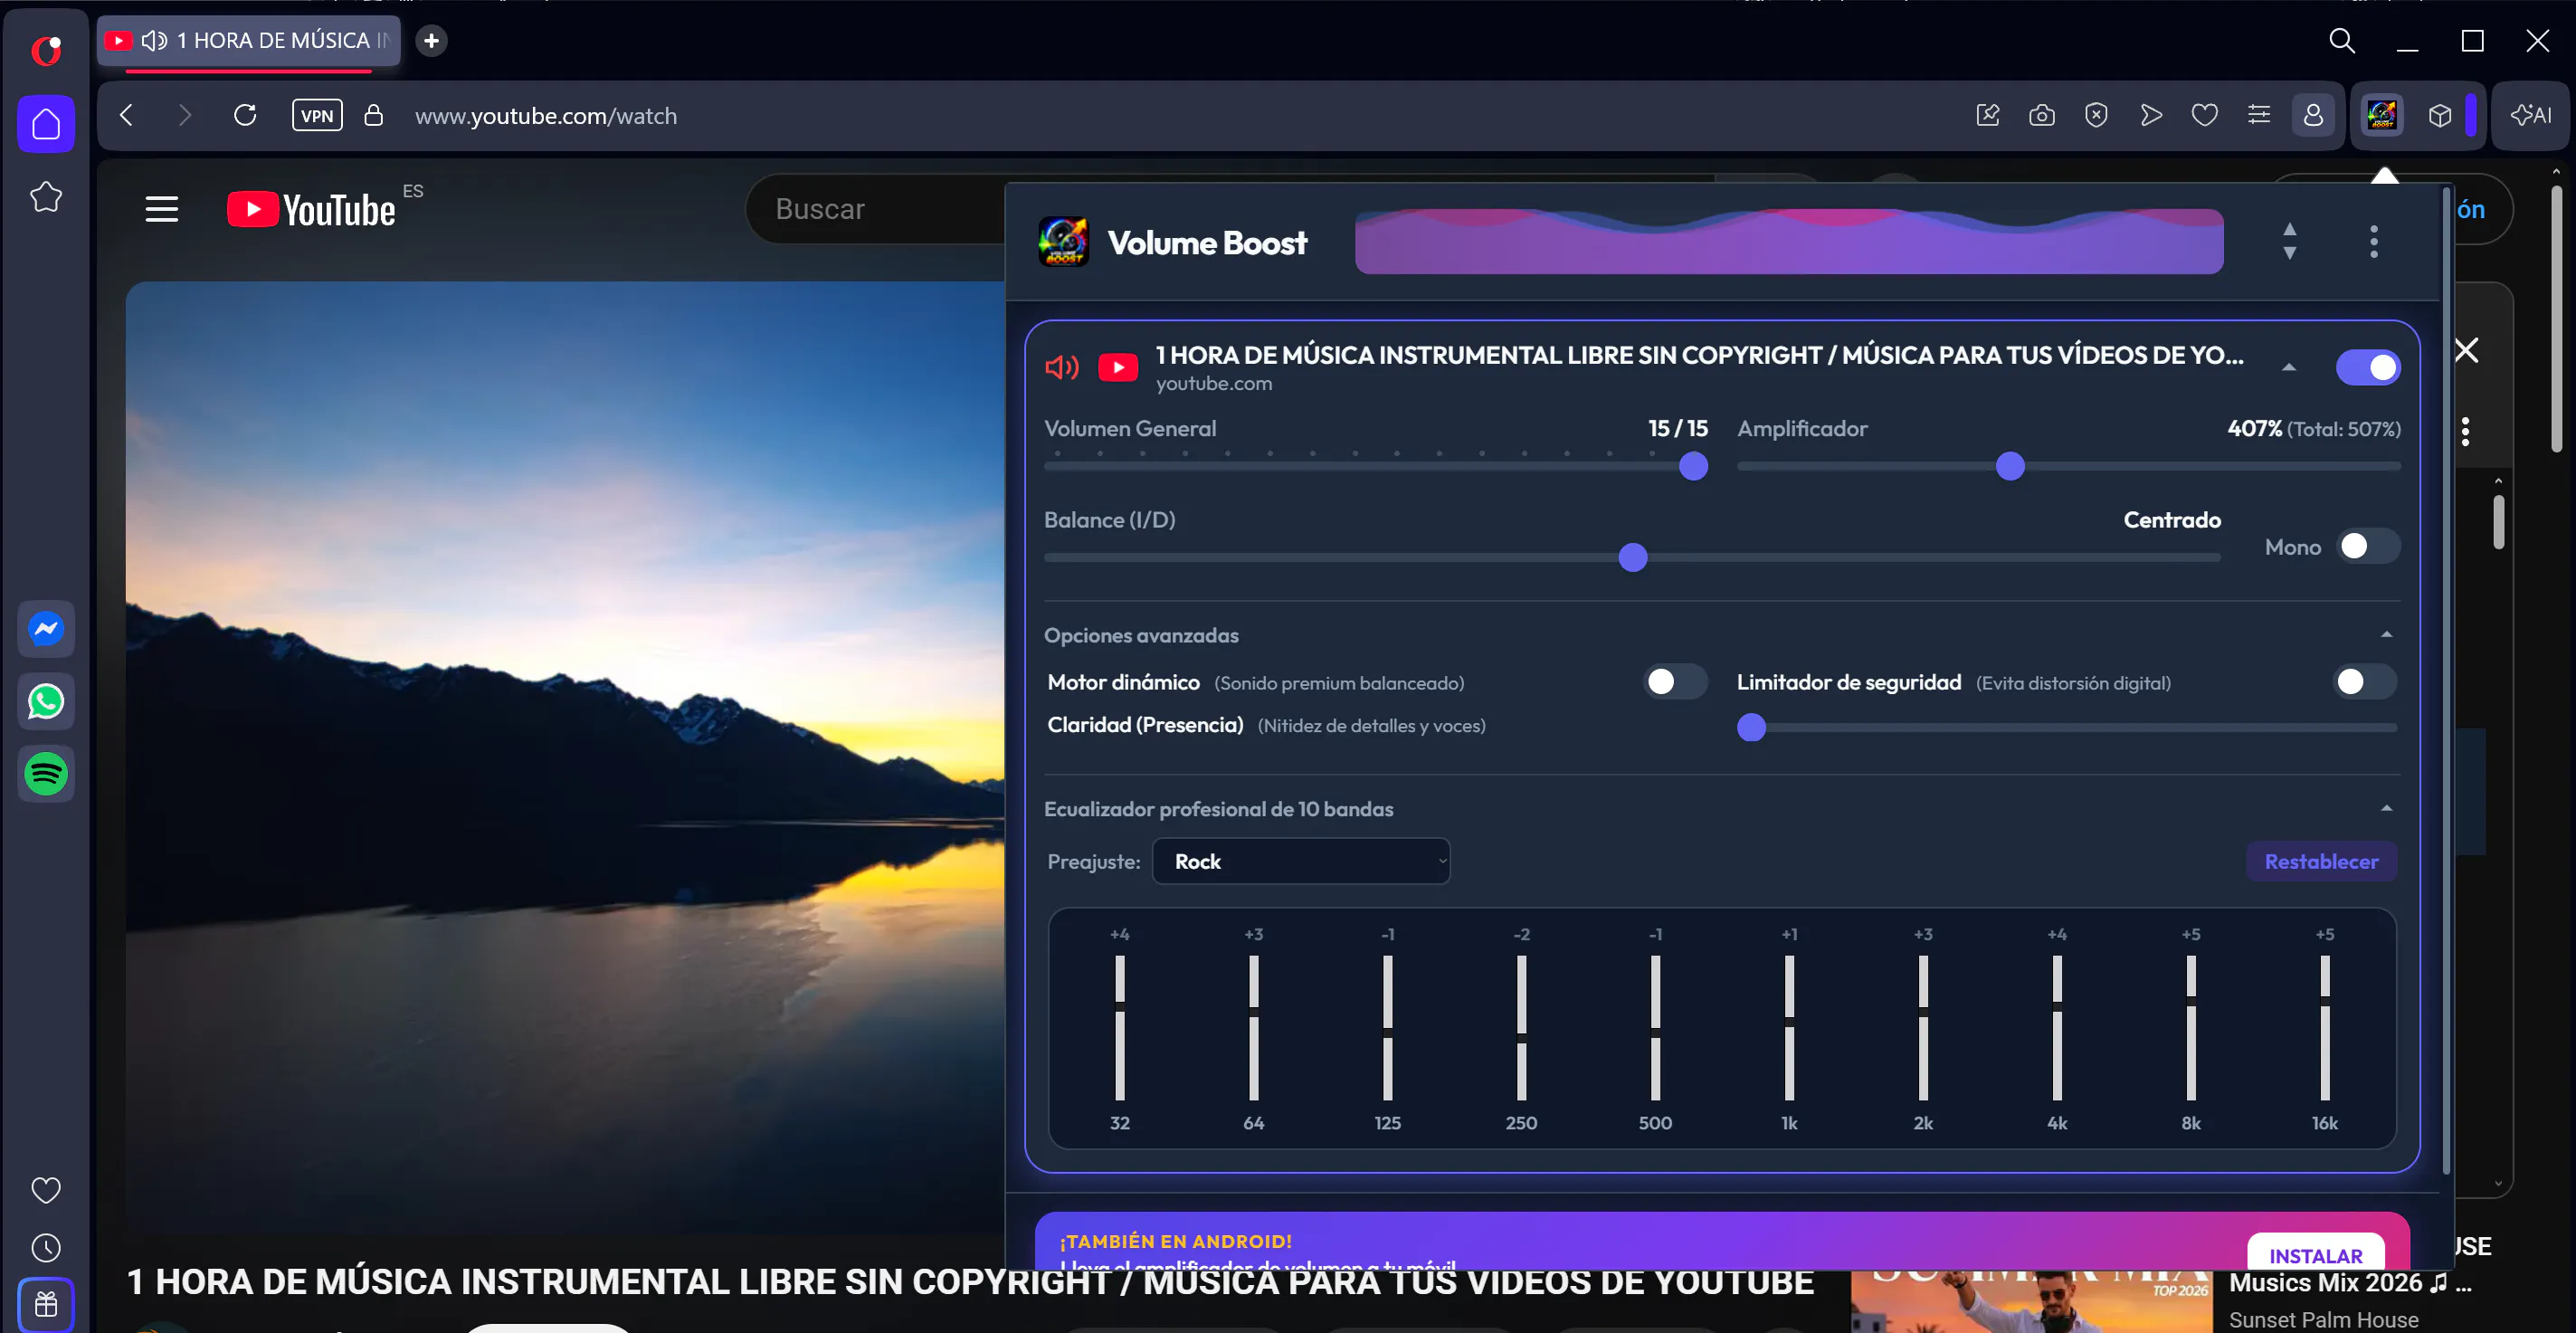2576x1333 pixels.
Task: Click the red speaker mute icon in Volume Boost
Action: pyautogui.click(x=1062, y=367)
